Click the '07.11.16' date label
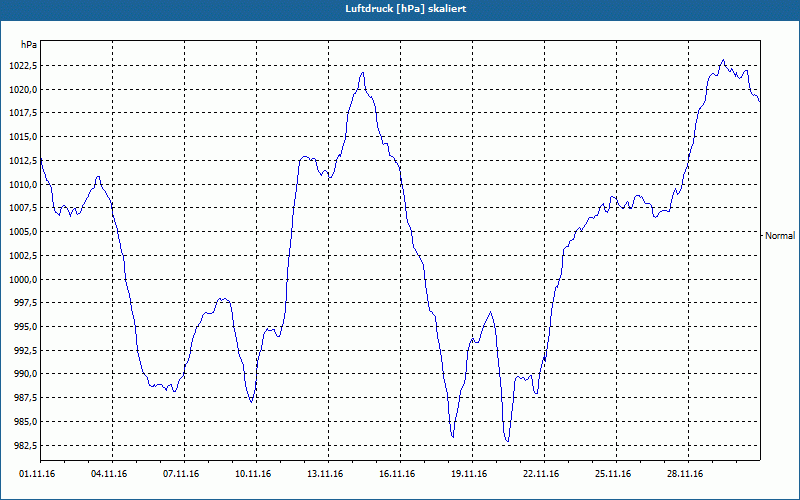Screen dimensions: 800x500 click(x=181, y=474)
